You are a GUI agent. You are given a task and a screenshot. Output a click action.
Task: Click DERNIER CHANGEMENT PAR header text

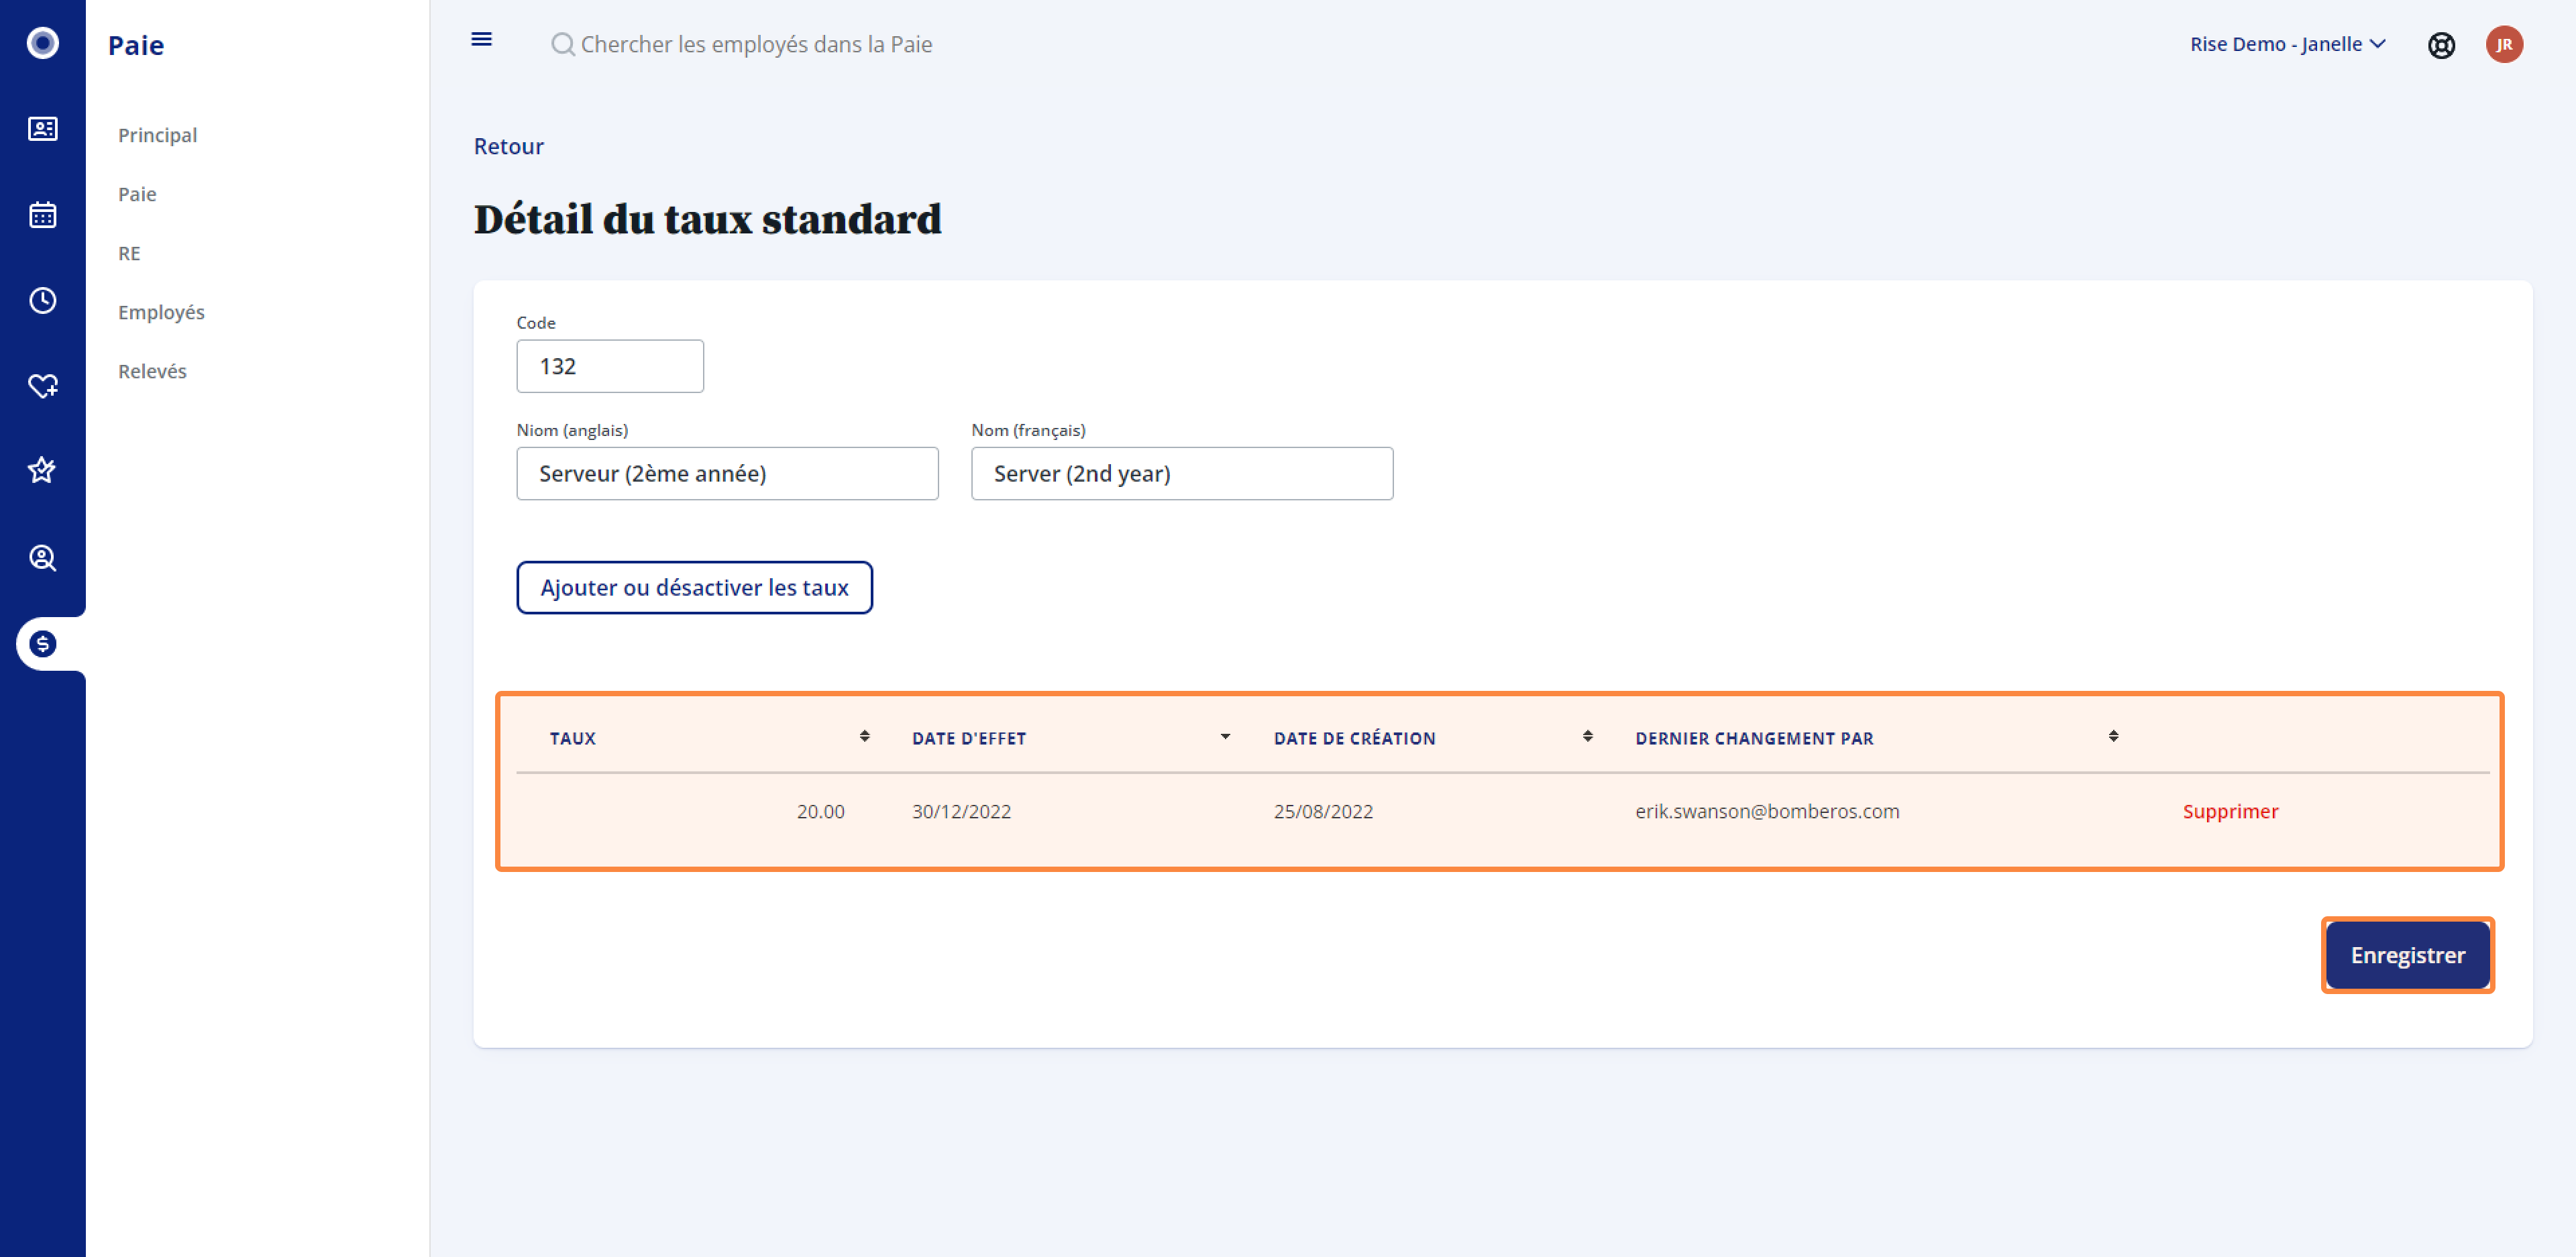pos(1754,738)
